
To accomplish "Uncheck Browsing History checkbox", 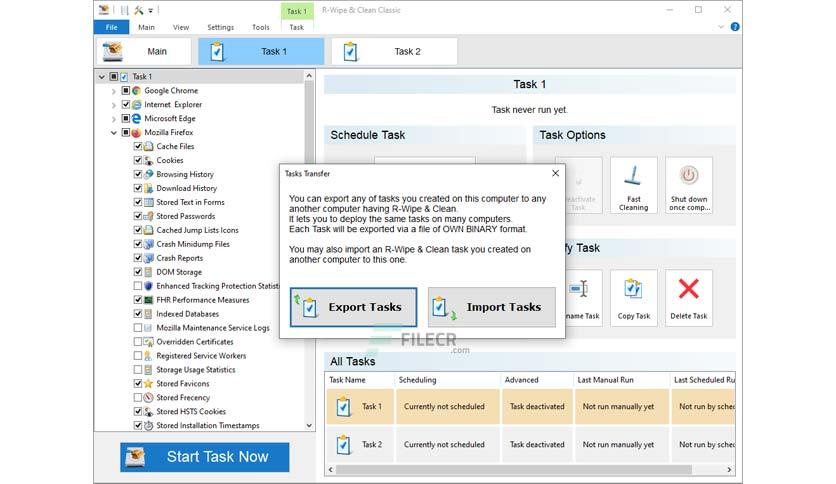I will 138,174.
